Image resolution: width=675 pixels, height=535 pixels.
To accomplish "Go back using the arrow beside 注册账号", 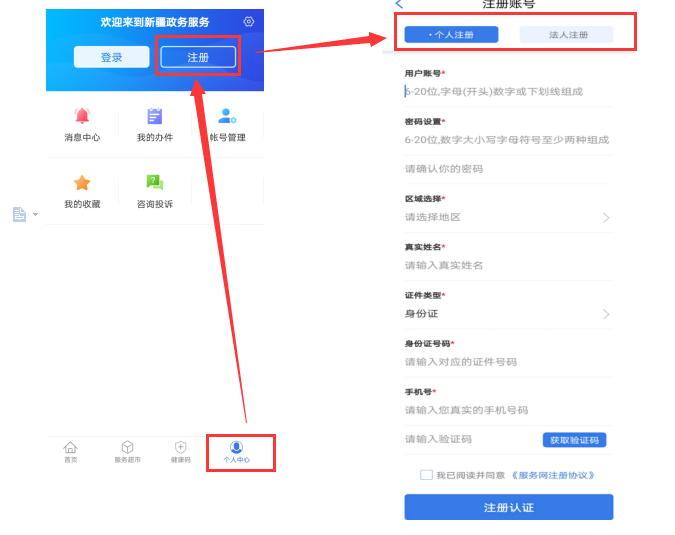I will [399, 4].
